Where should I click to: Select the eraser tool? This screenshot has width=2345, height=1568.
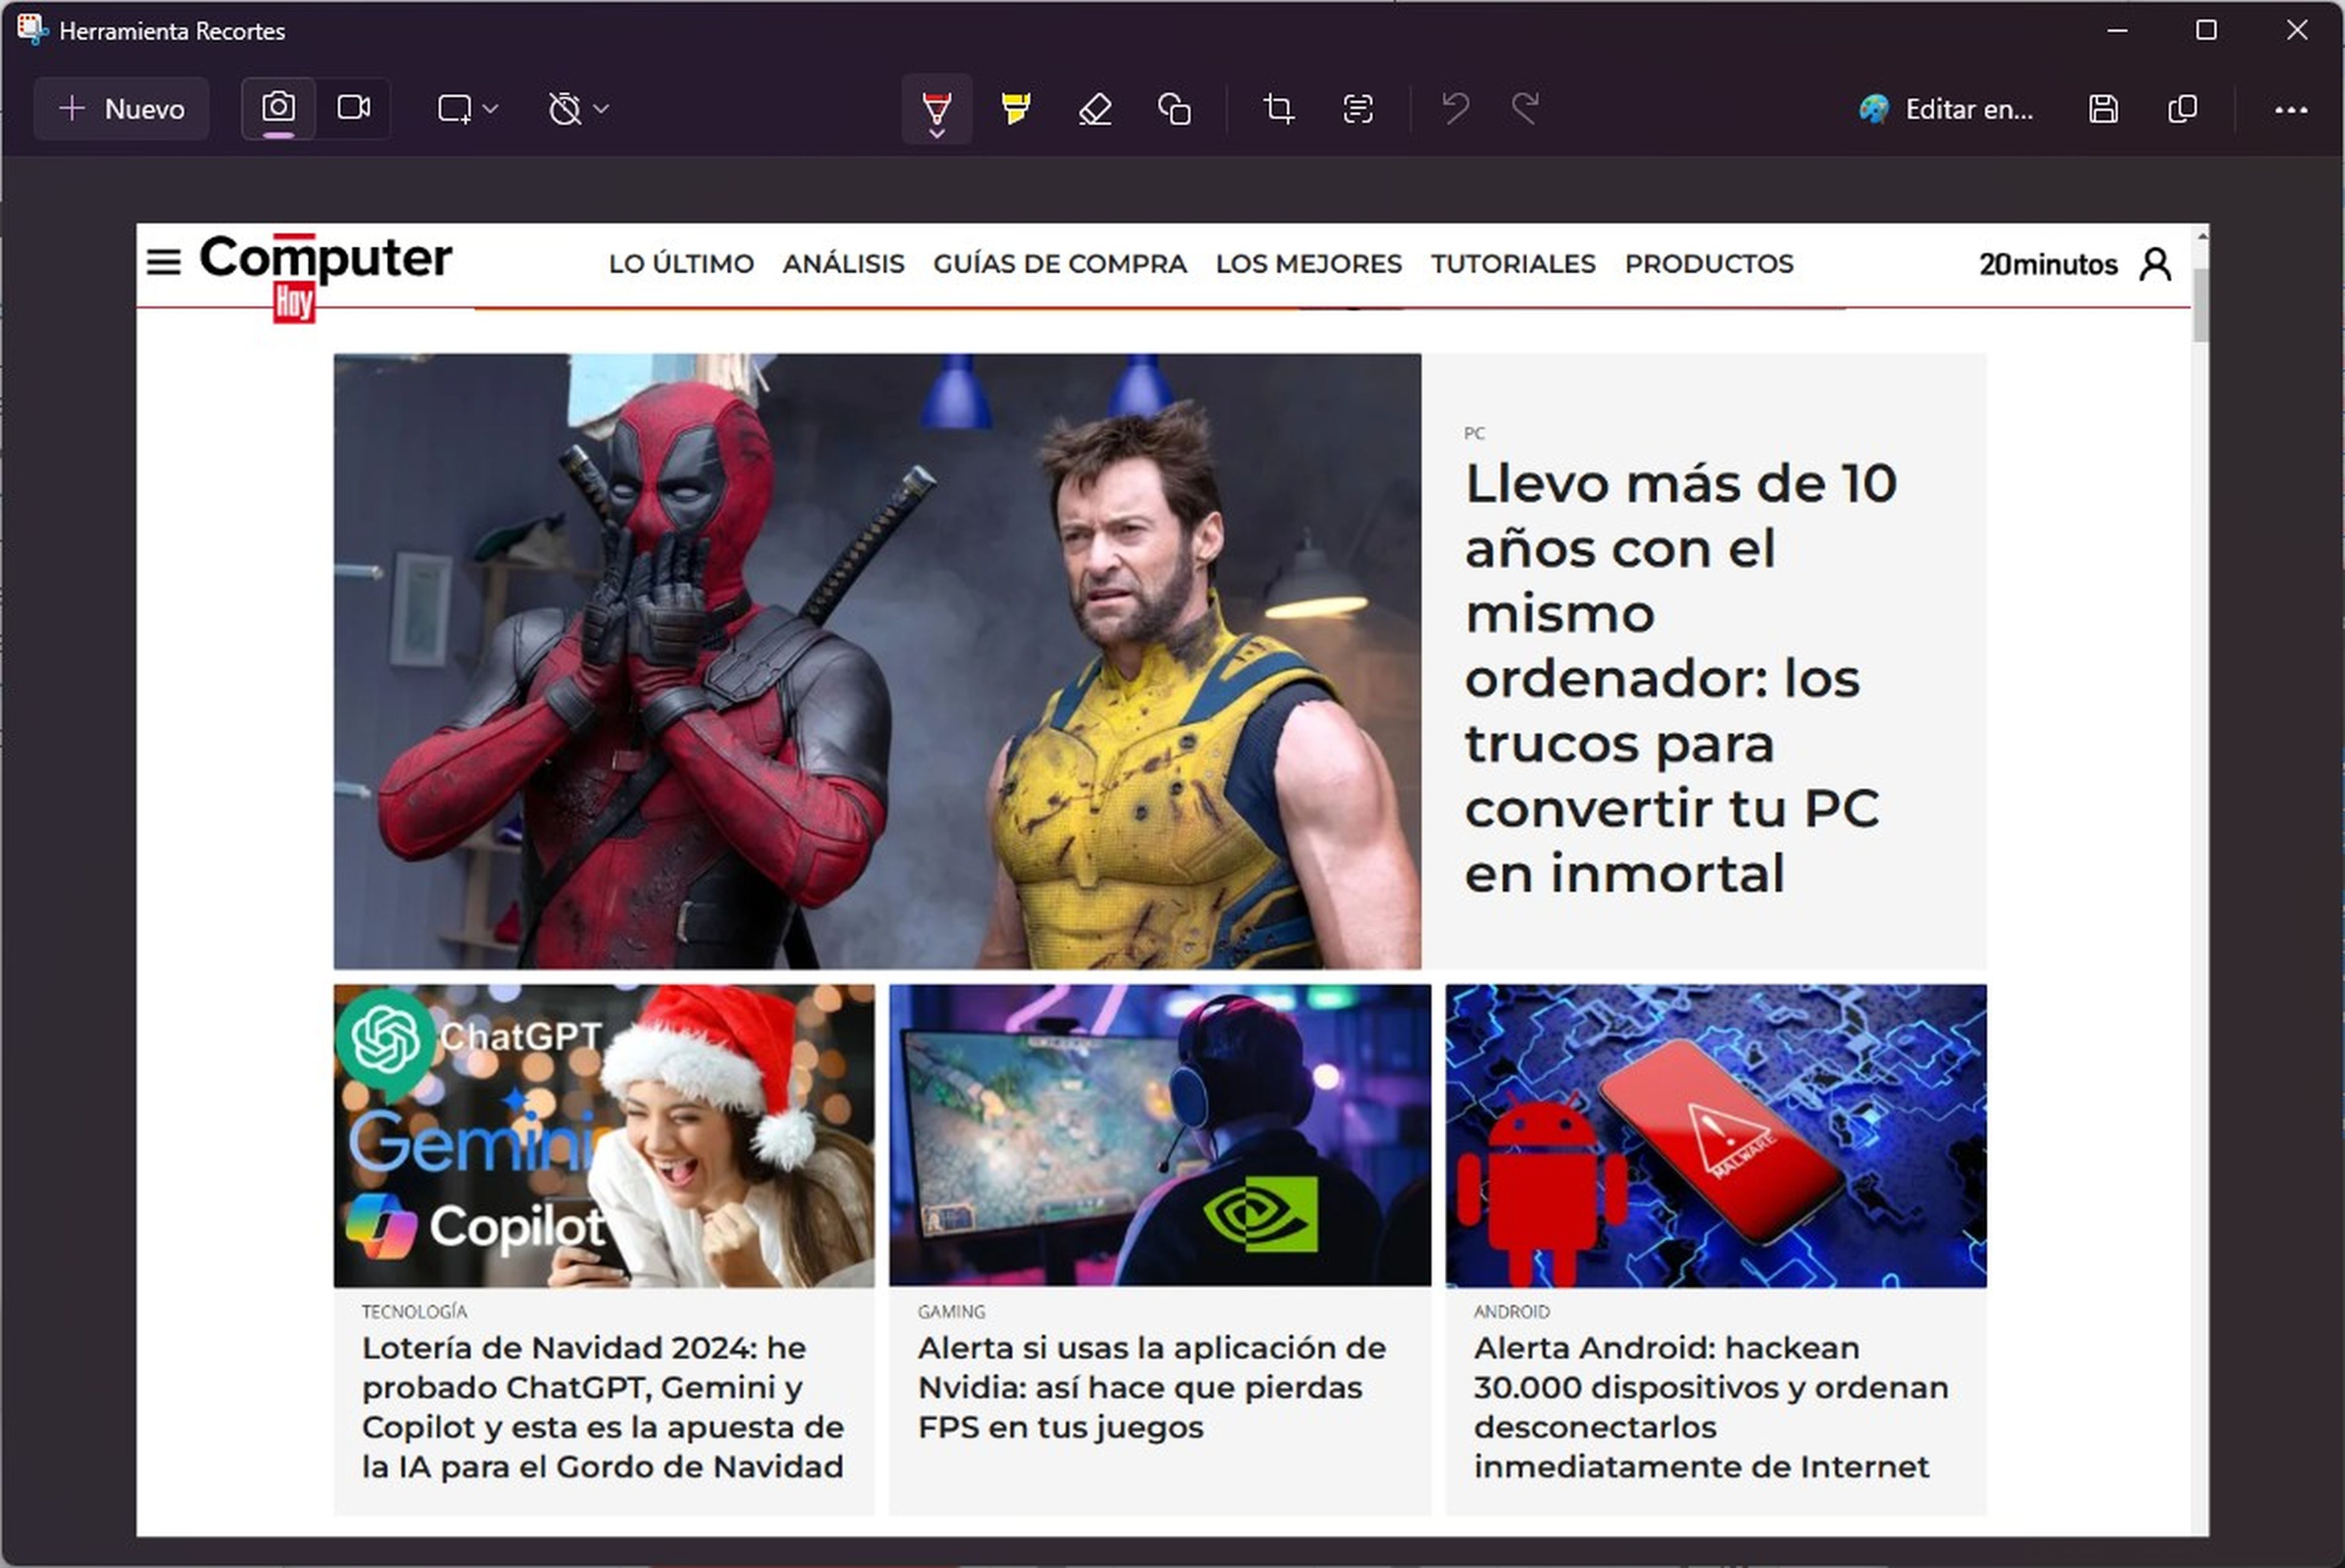click(1095, 108)
